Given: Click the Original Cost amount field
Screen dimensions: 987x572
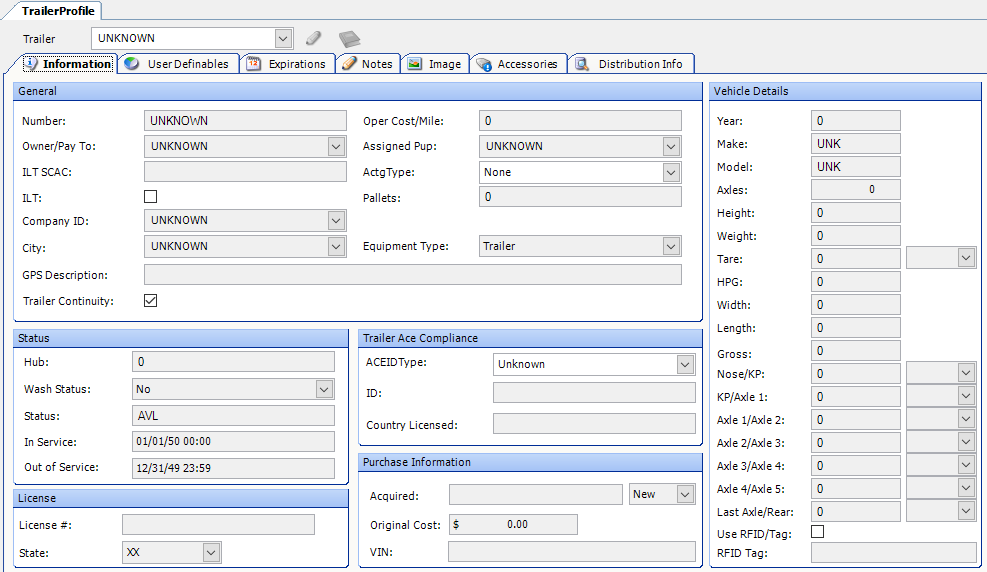Looking at the screenshot, I should click(513, 524).
